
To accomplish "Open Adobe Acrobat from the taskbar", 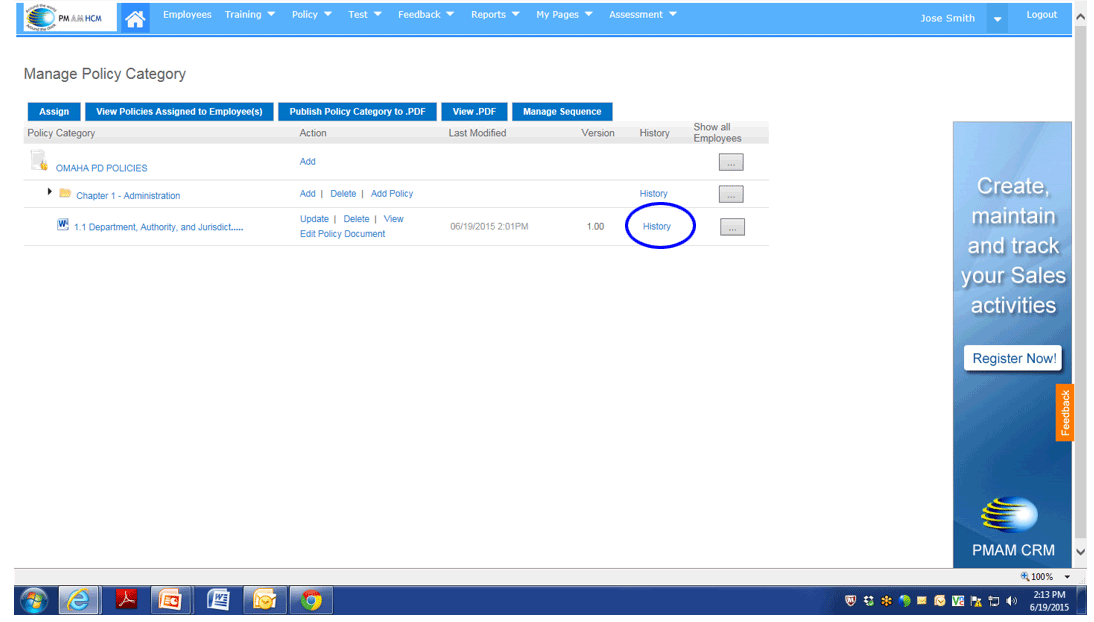I will (127, 599).
